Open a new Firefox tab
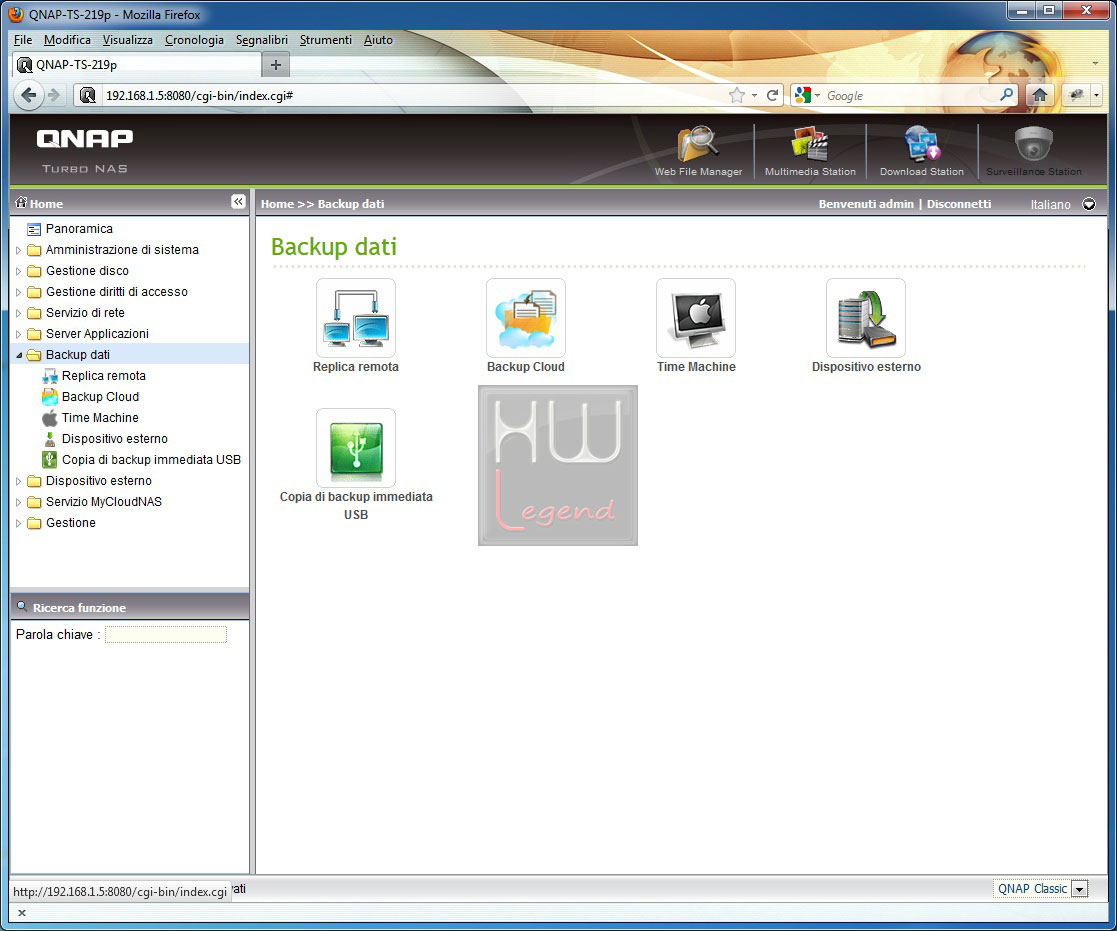This screenshot has width=1117, height=931. click(276, 65)
